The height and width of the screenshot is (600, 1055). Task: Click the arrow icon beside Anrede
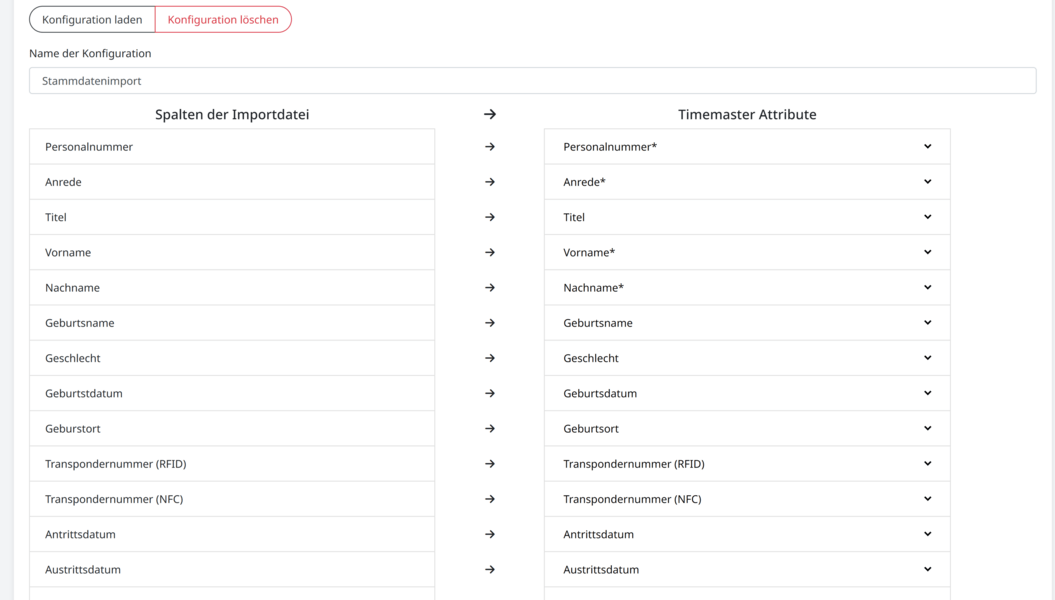click(x=490, y=182)
